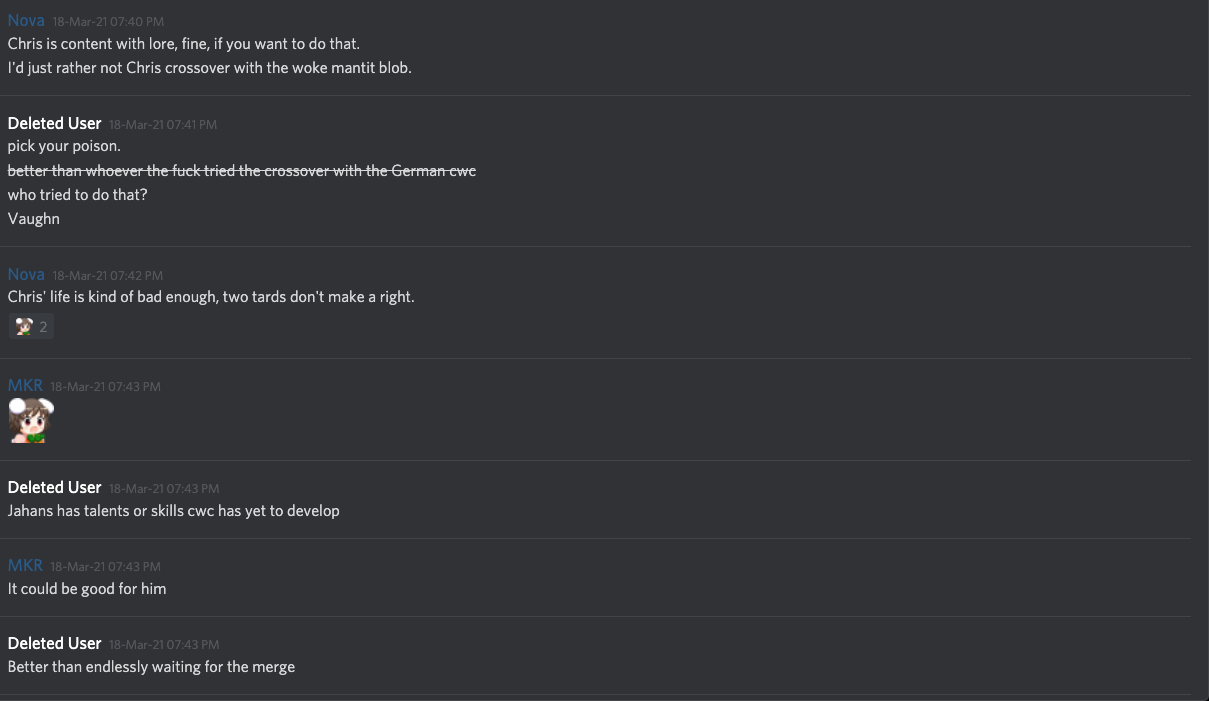Click the 'pick your poison.' message

tap(64, 146)
